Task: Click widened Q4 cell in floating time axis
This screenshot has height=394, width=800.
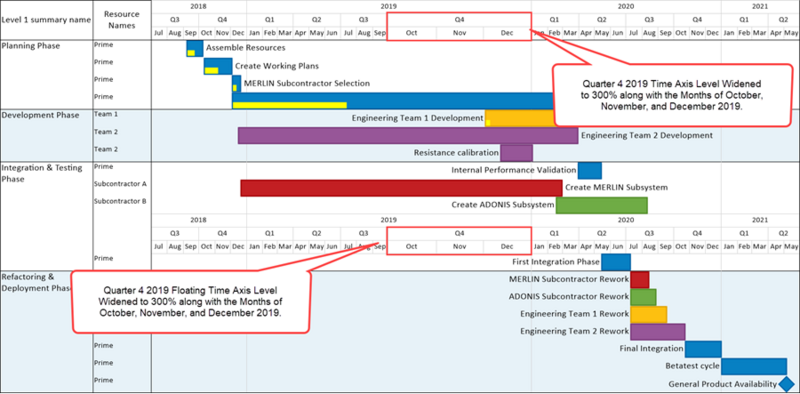Action: click(459, 234)
